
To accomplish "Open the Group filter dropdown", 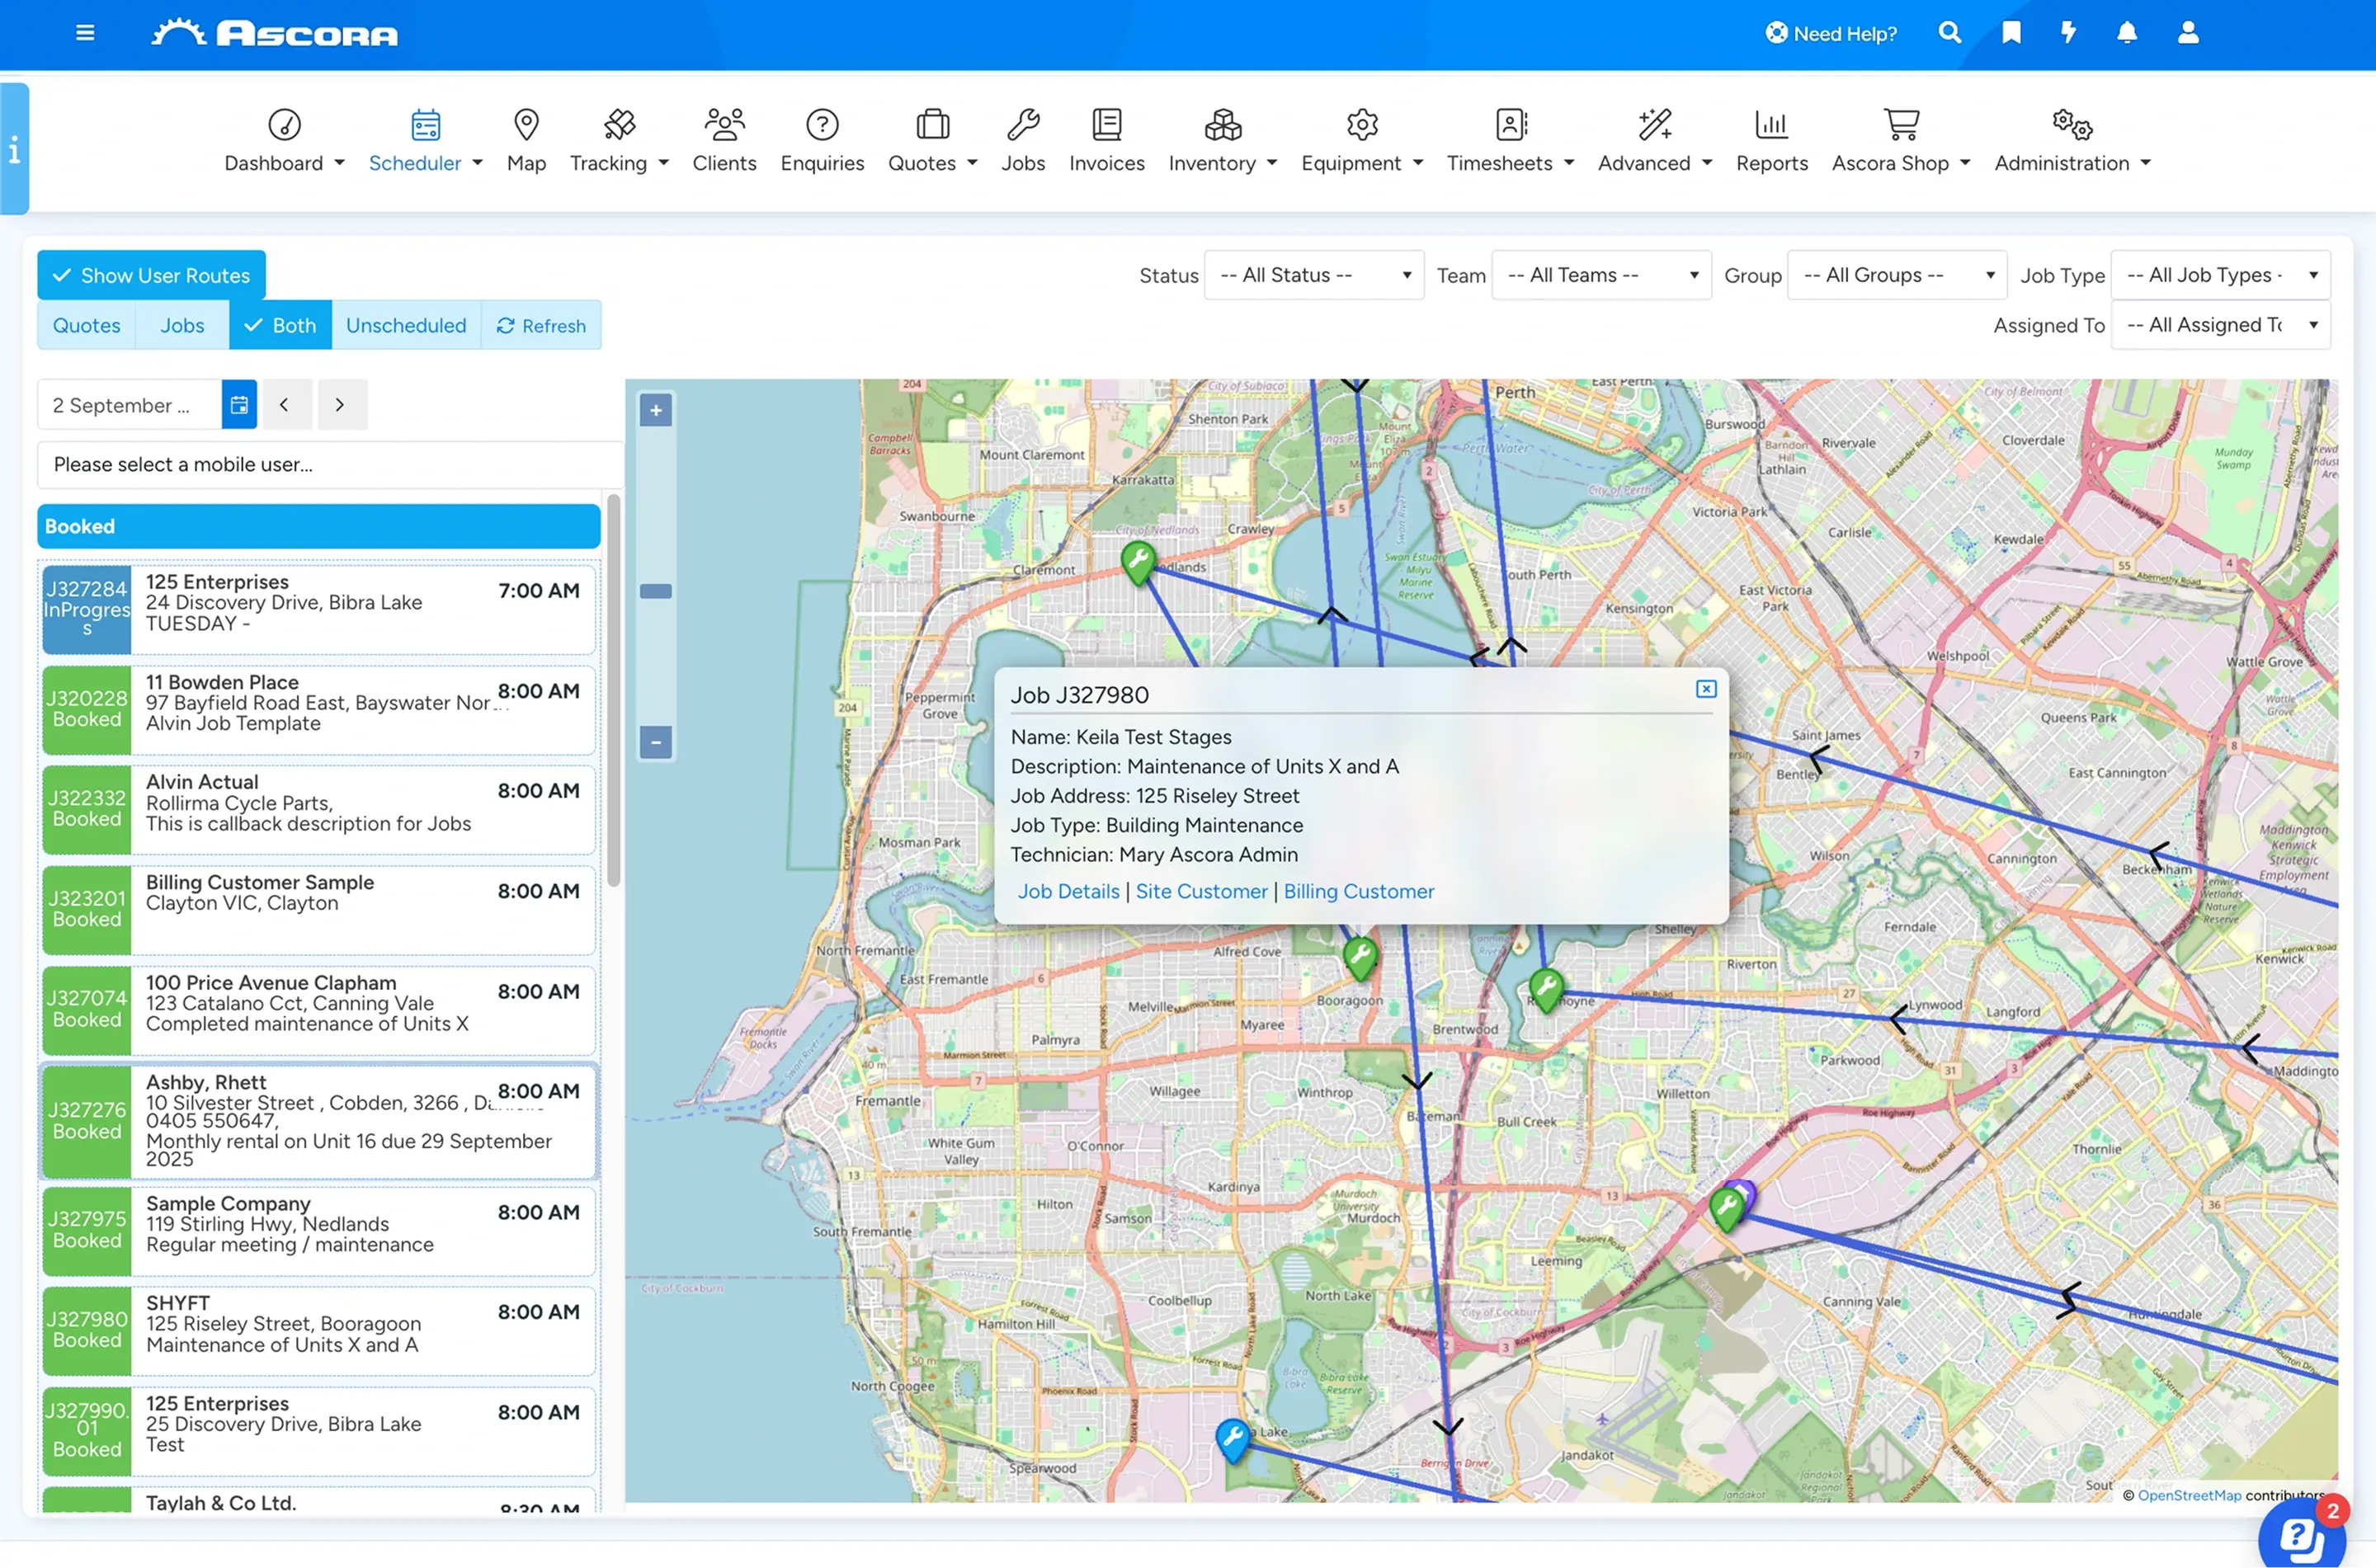I will [1897, 275].
